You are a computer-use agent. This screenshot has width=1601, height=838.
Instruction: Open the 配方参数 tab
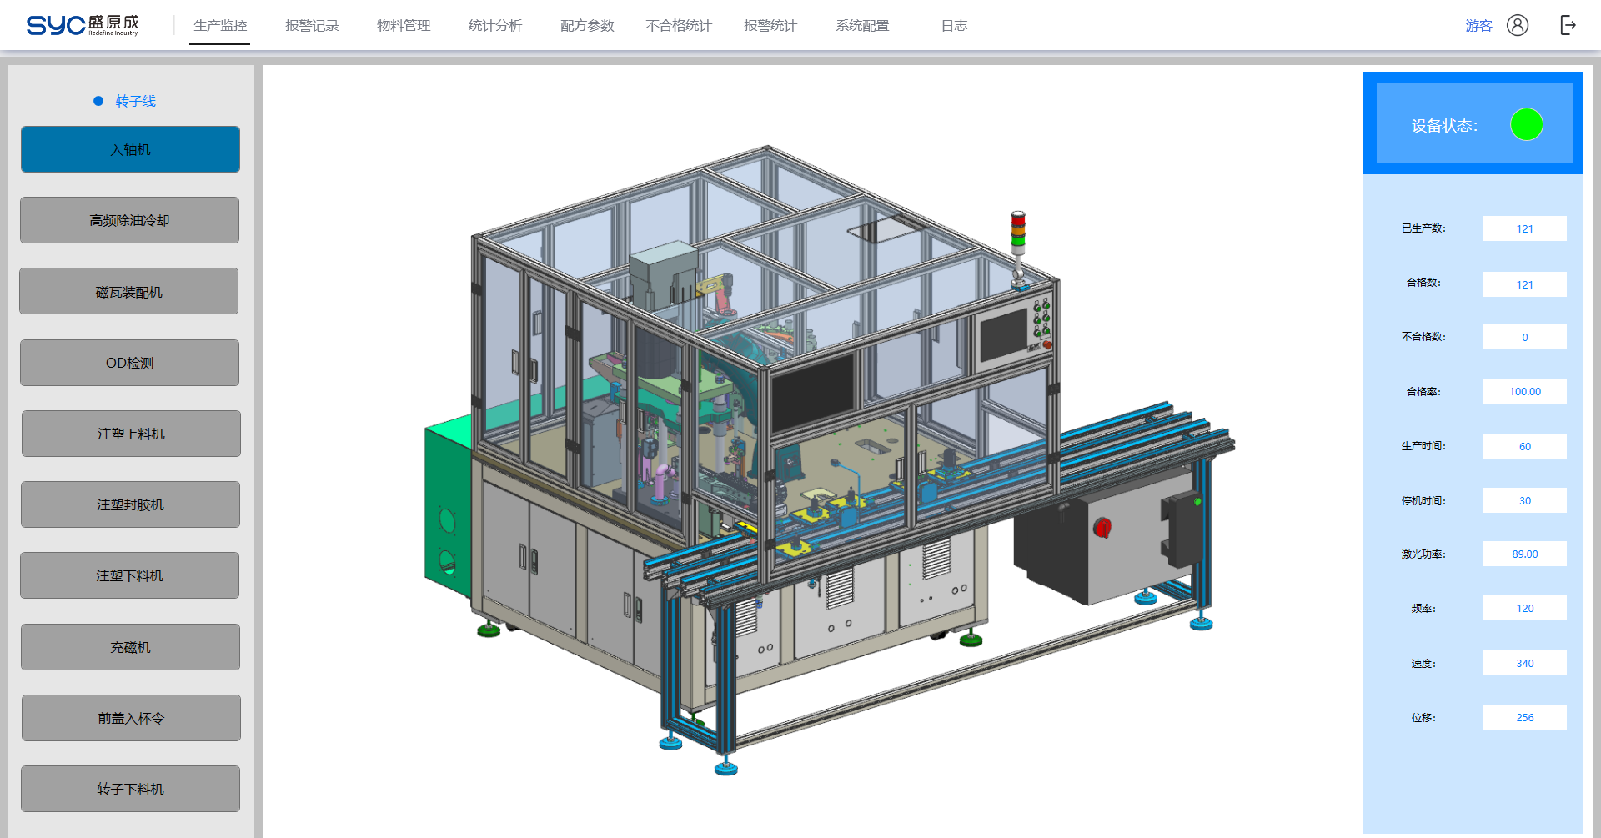(587, 26)
